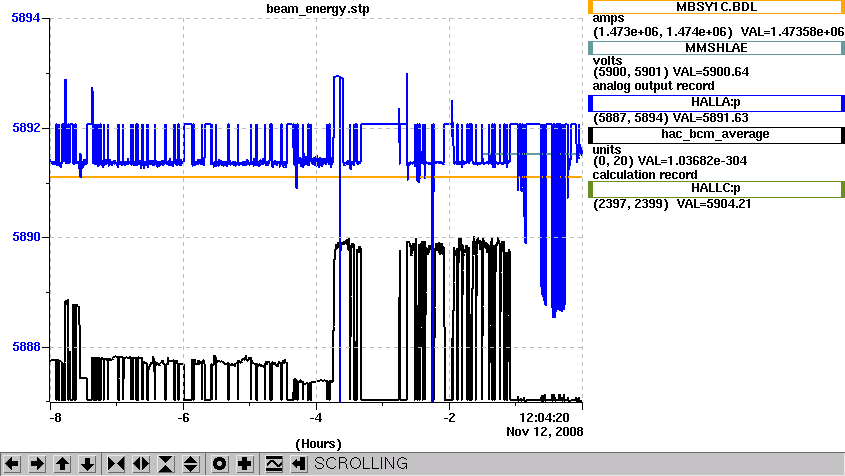Click the (Hours) axis unit label
845x476 pixels.
click(x=318, y=444)
